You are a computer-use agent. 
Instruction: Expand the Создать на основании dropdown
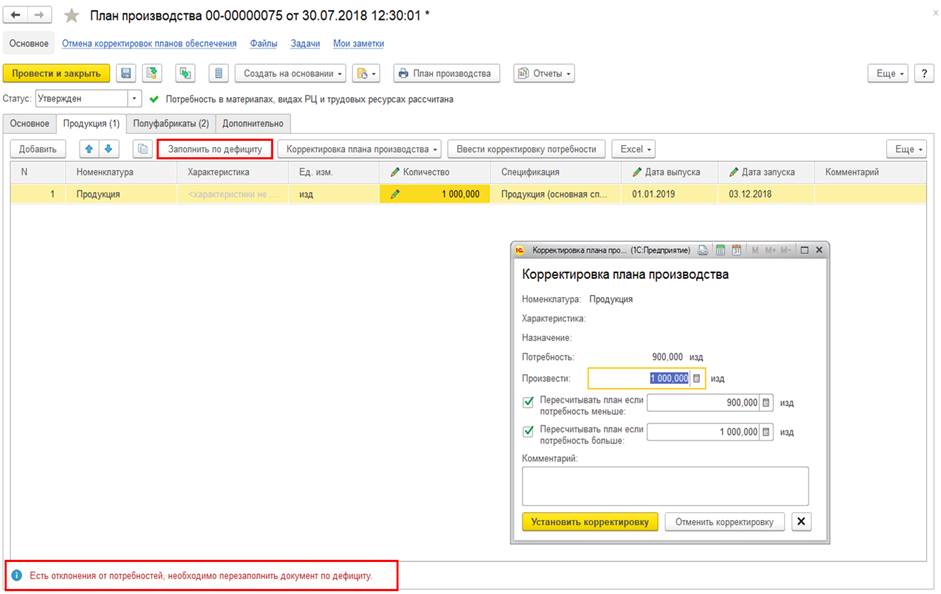coord(290,73)
